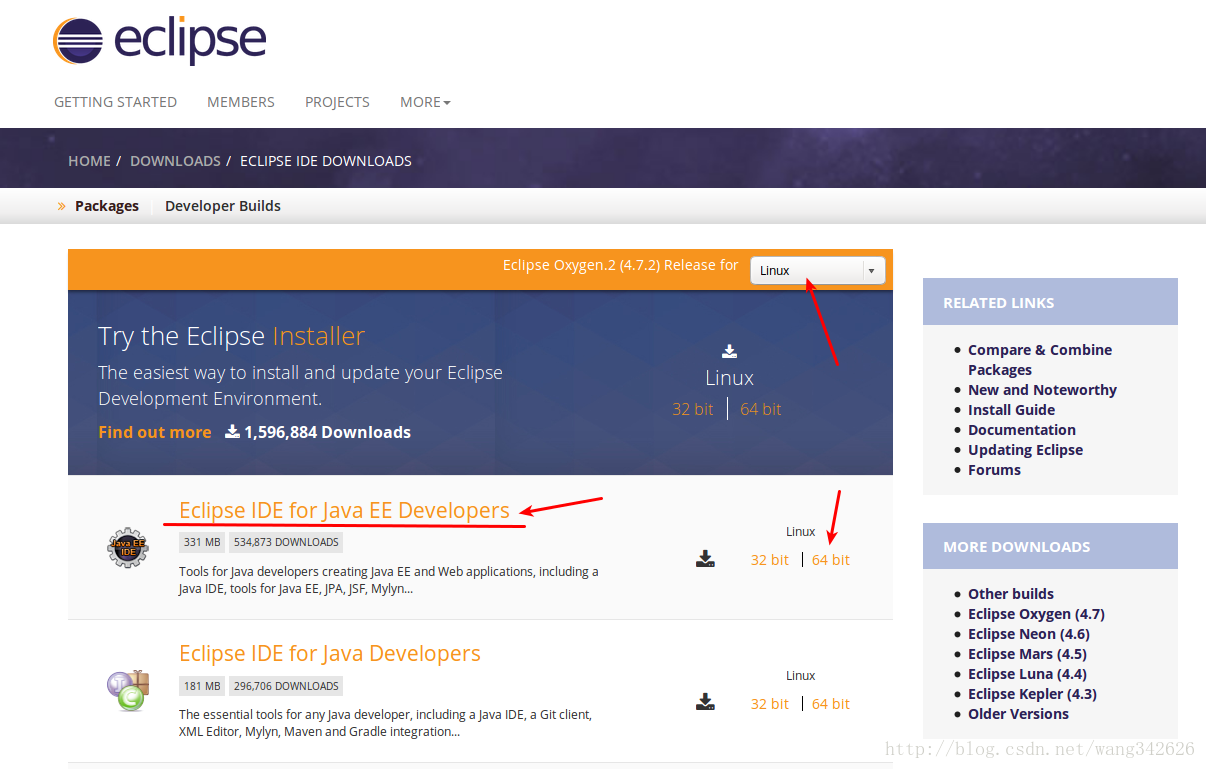Image resolution: width=1206 pixels, height=769 pixels.
Task: Click the Eclipse logo
Action: pyautogui.click(x=160, y=41)
